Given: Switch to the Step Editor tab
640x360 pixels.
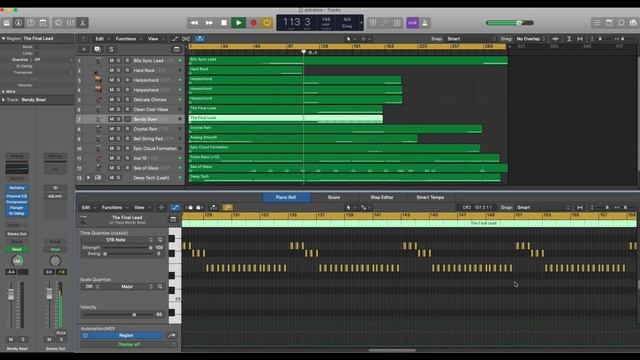Looking at the screenshot, I should (382, 198).
